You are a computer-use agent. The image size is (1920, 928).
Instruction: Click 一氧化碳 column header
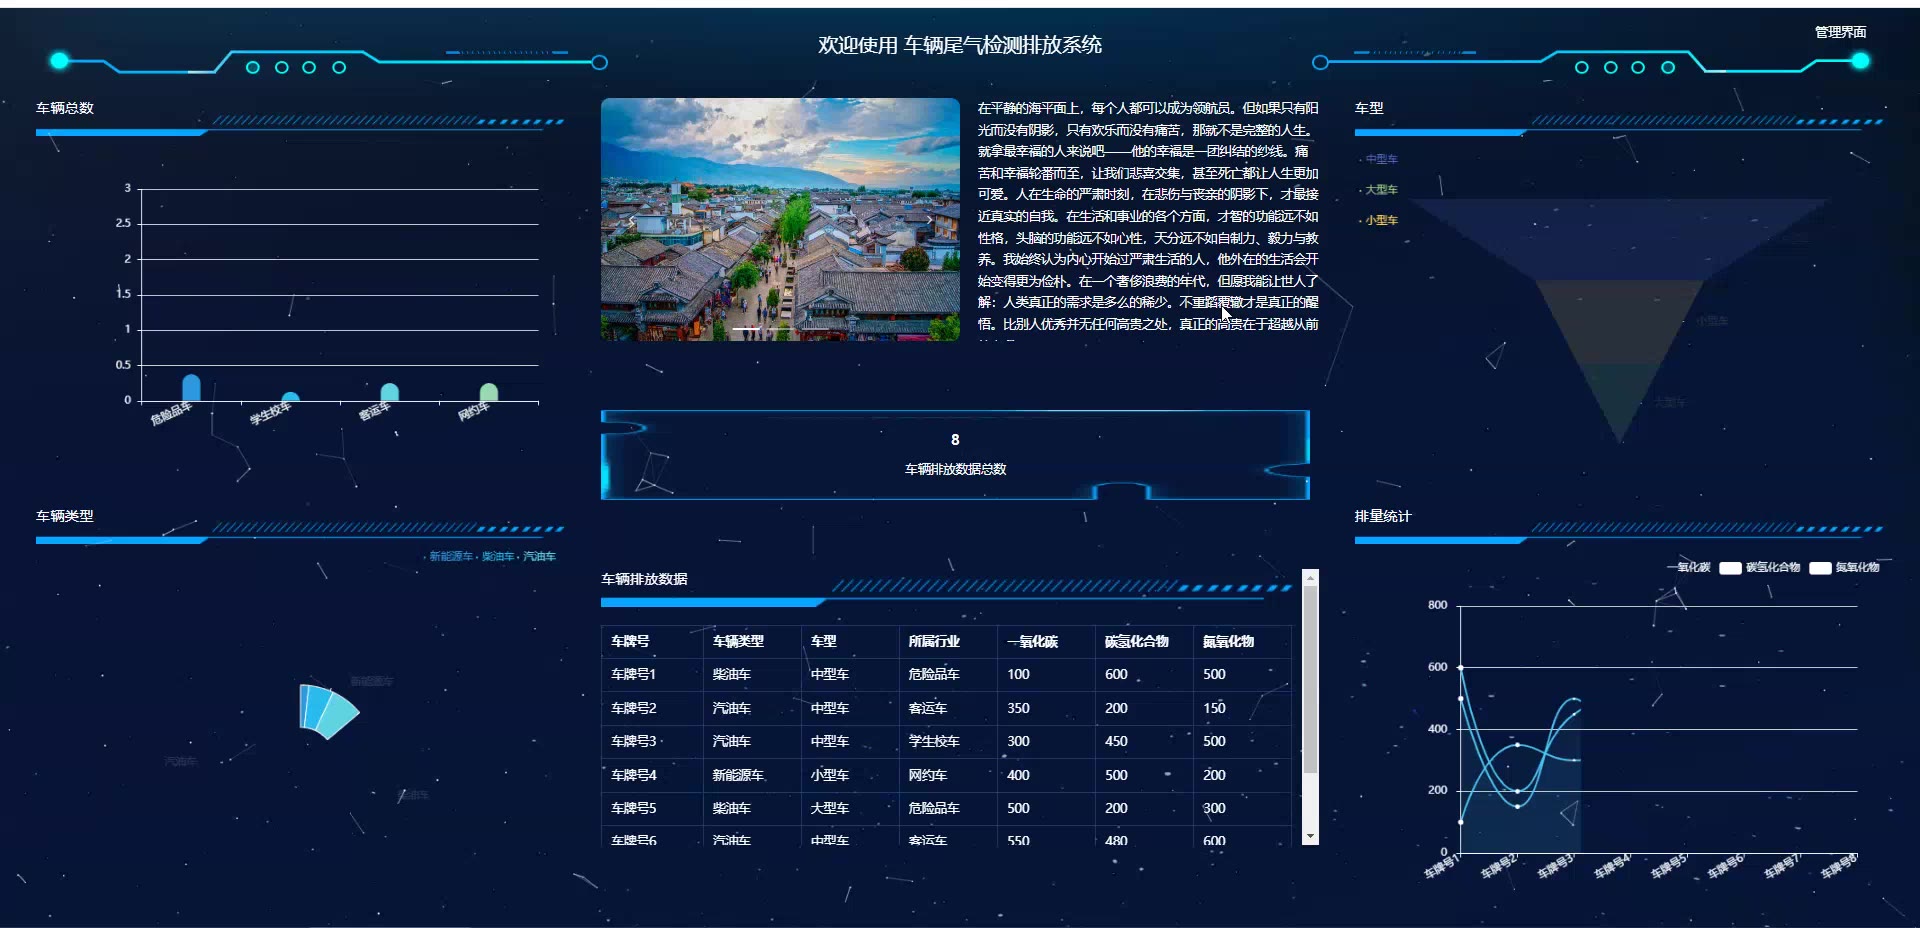pos(1032,641)
